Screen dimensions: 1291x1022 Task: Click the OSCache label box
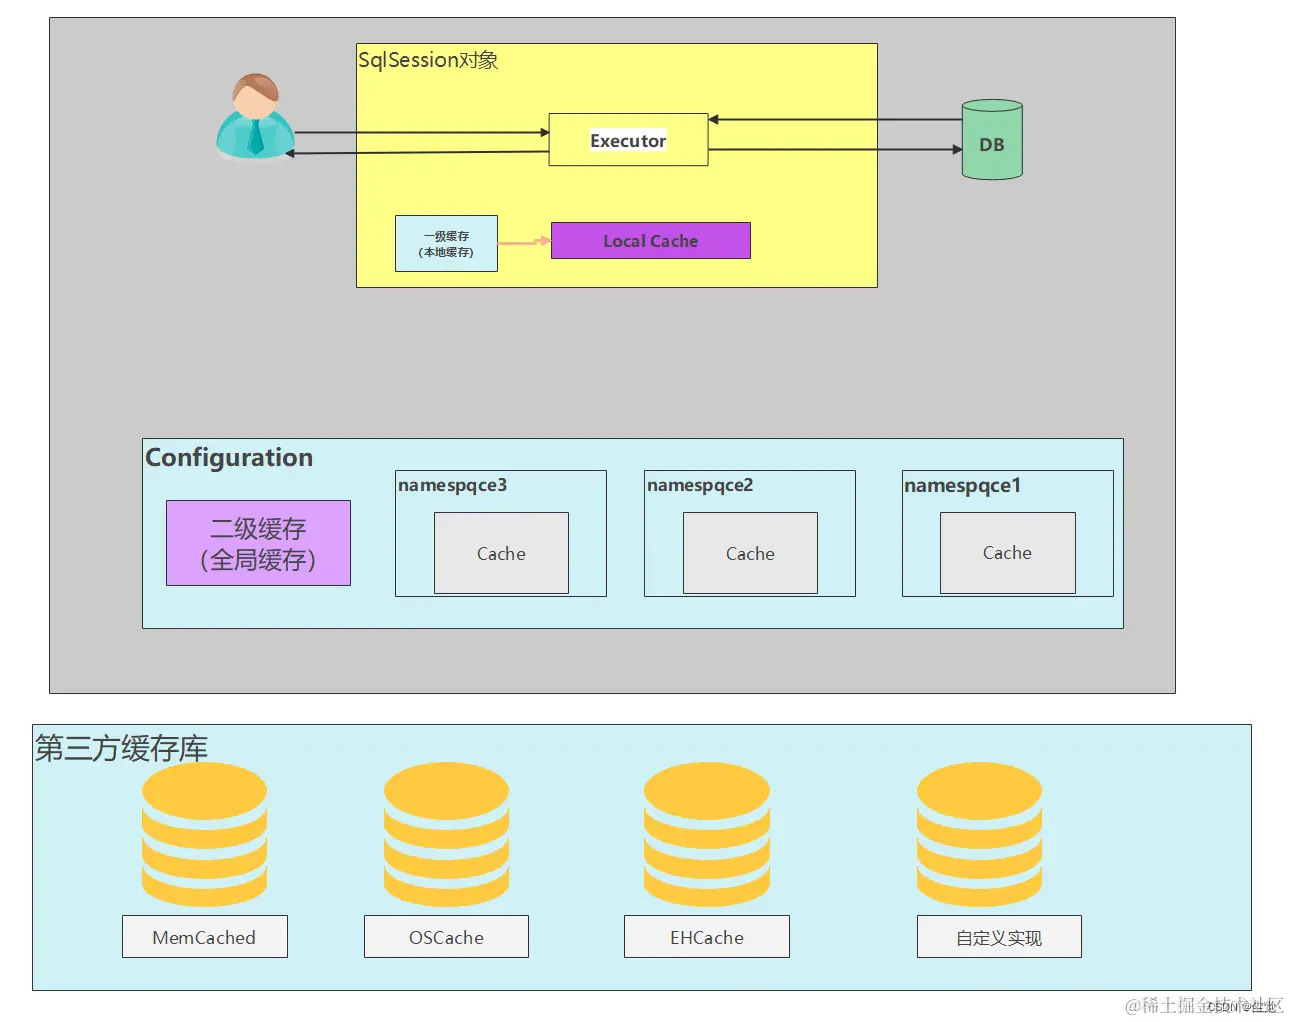tap(446, 937)
